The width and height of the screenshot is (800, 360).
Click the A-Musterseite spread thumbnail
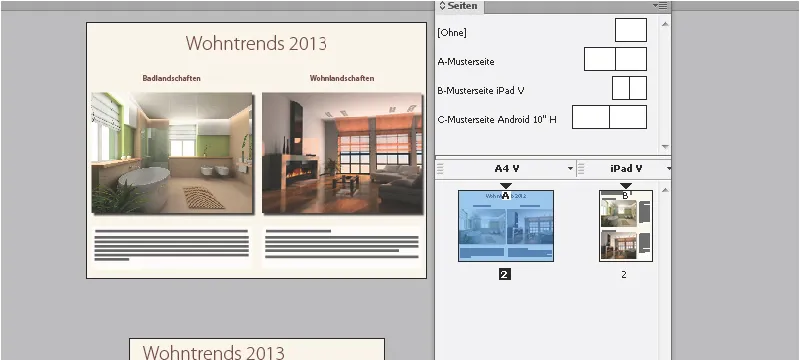pos(615,59)
